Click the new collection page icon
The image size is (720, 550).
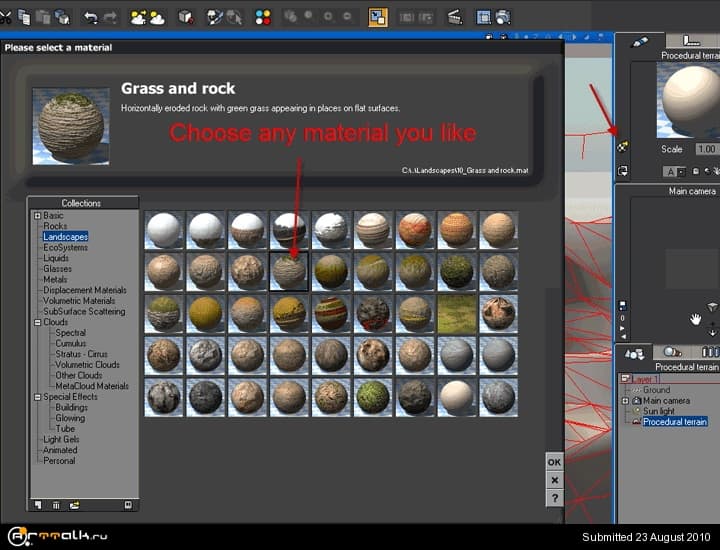click(x=38, y=505)
